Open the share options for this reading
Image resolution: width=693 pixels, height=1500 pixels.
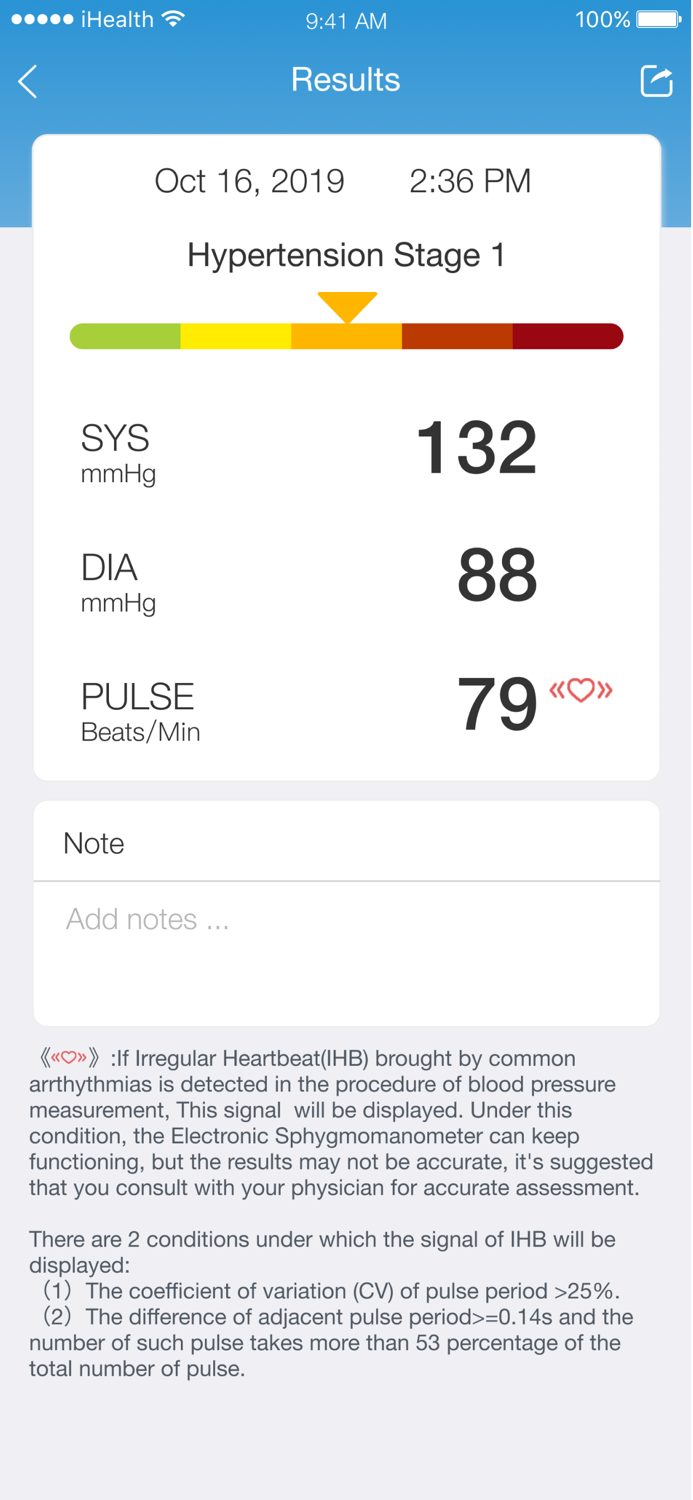[x=657, y=80]
